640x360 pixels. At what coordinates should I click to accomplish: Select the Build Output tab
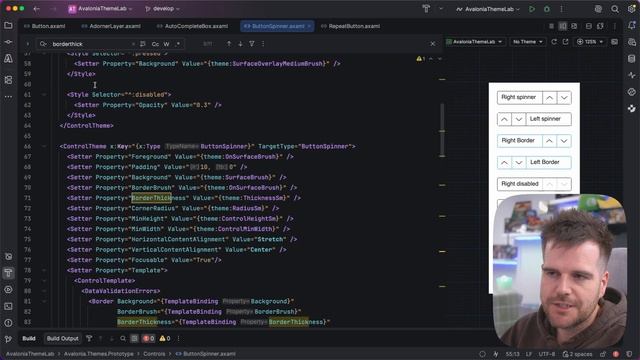click(62, 338)
